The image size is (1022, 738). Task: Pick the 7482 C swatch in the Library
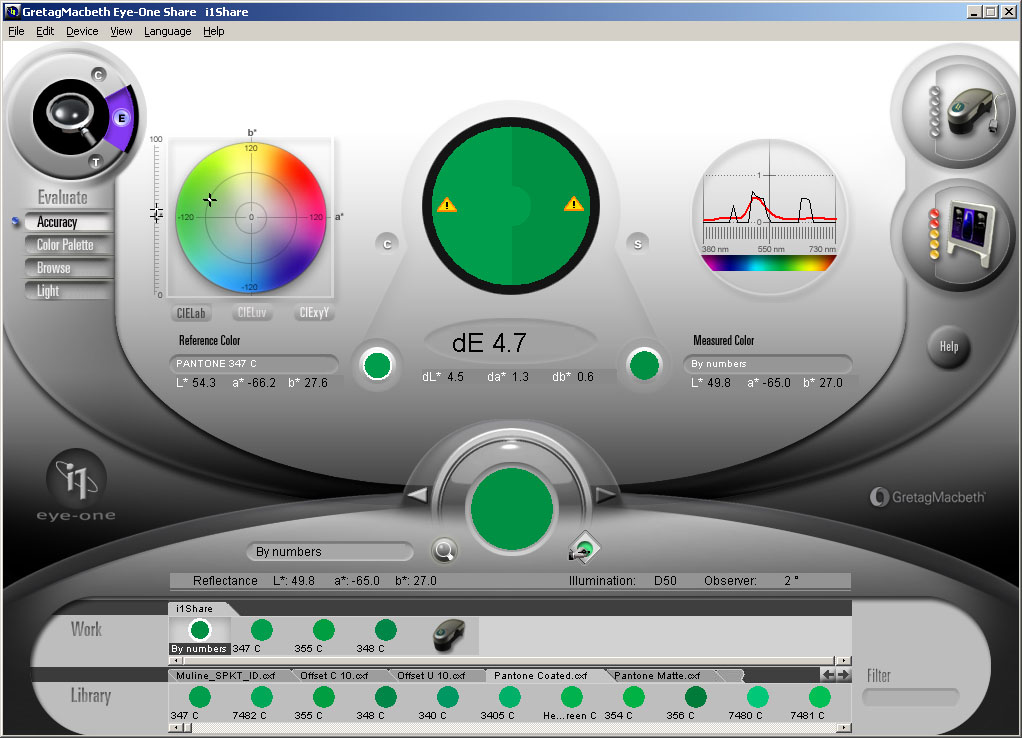[261, 697]
